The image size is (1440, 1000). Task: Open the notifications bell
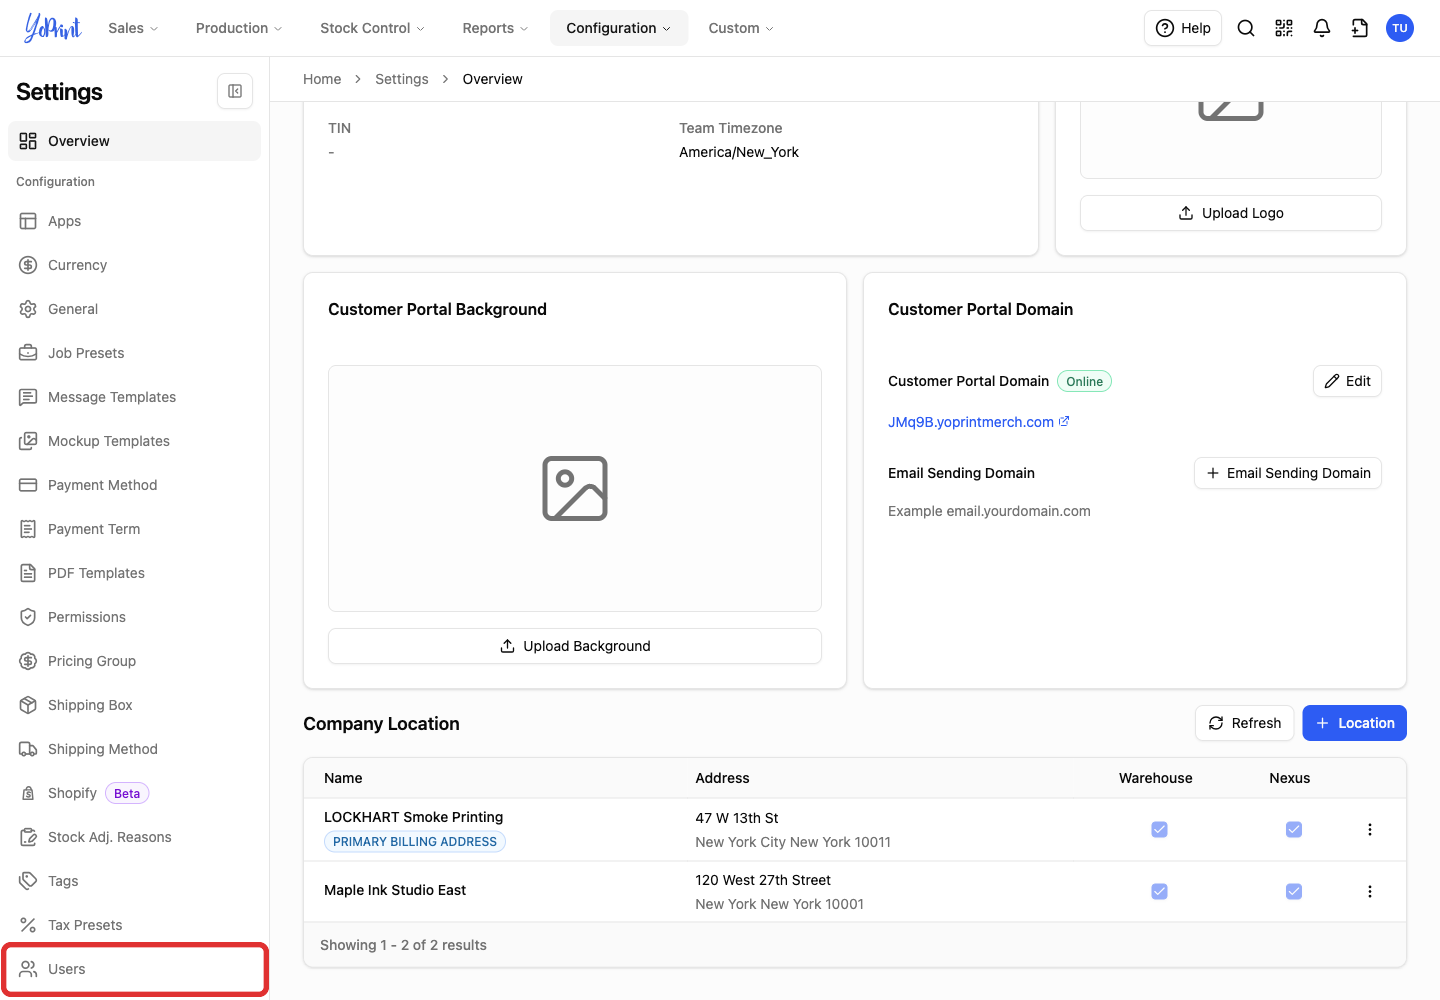[x=1322, y=28]
